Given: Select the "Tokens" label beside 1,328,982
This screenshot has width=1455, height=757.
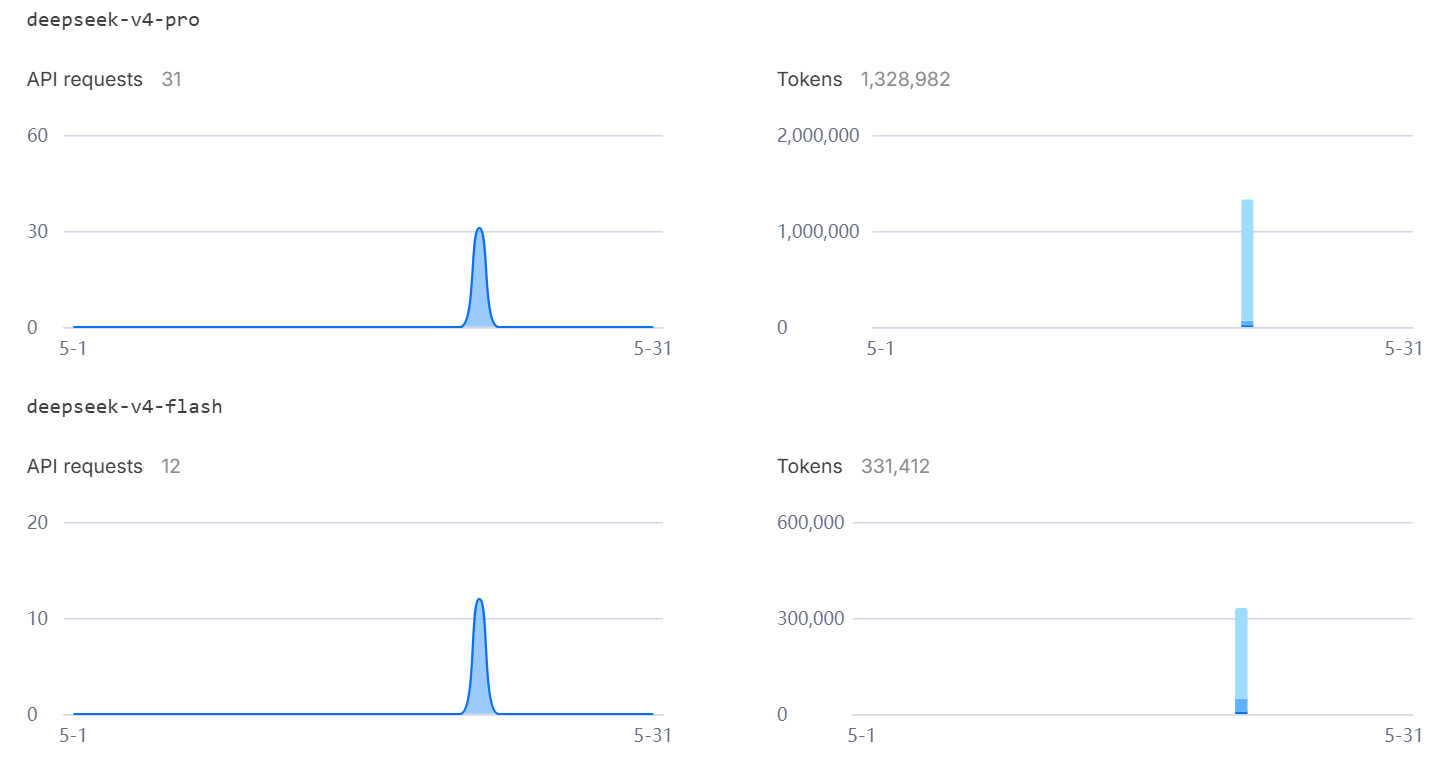Looking at the screenshot, I should click(x=810, y=79).
